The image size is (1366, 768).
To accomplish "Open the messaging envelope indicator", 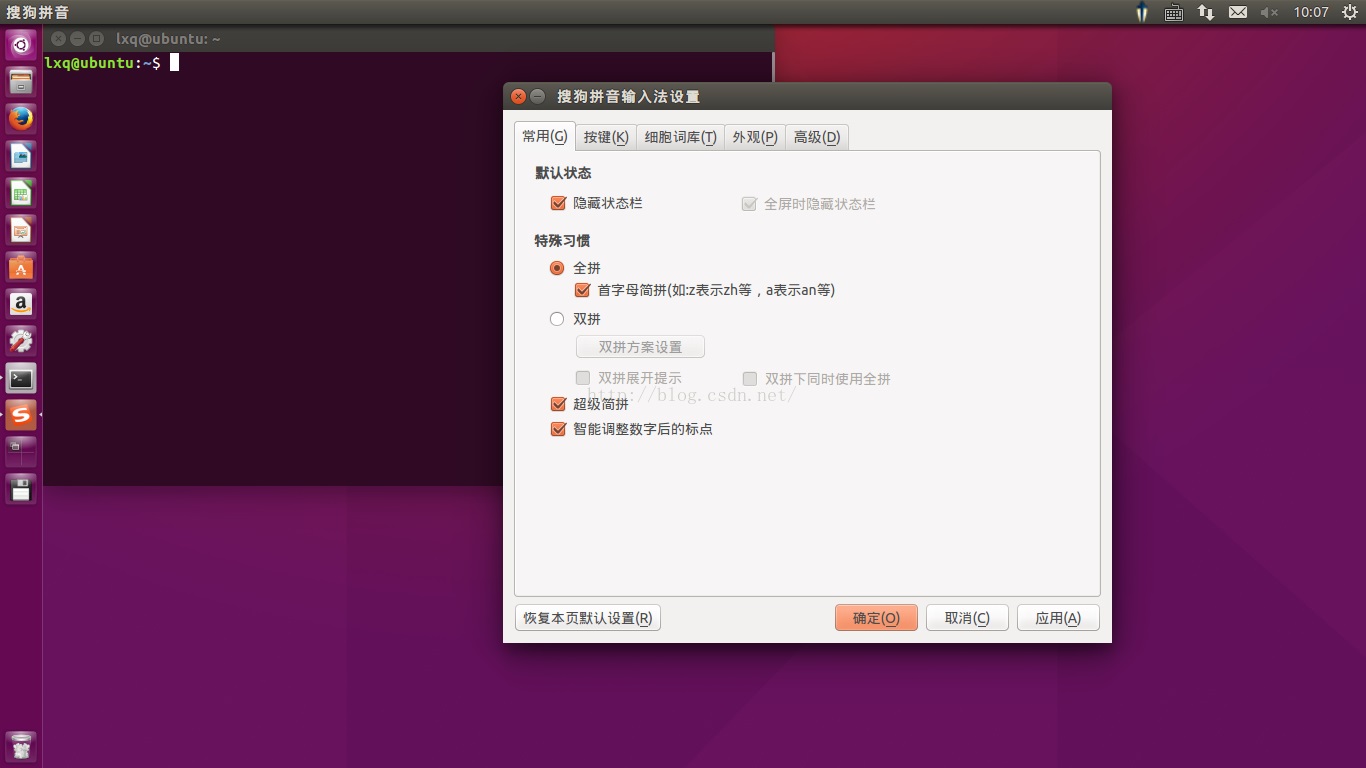I will point(1238,12).
